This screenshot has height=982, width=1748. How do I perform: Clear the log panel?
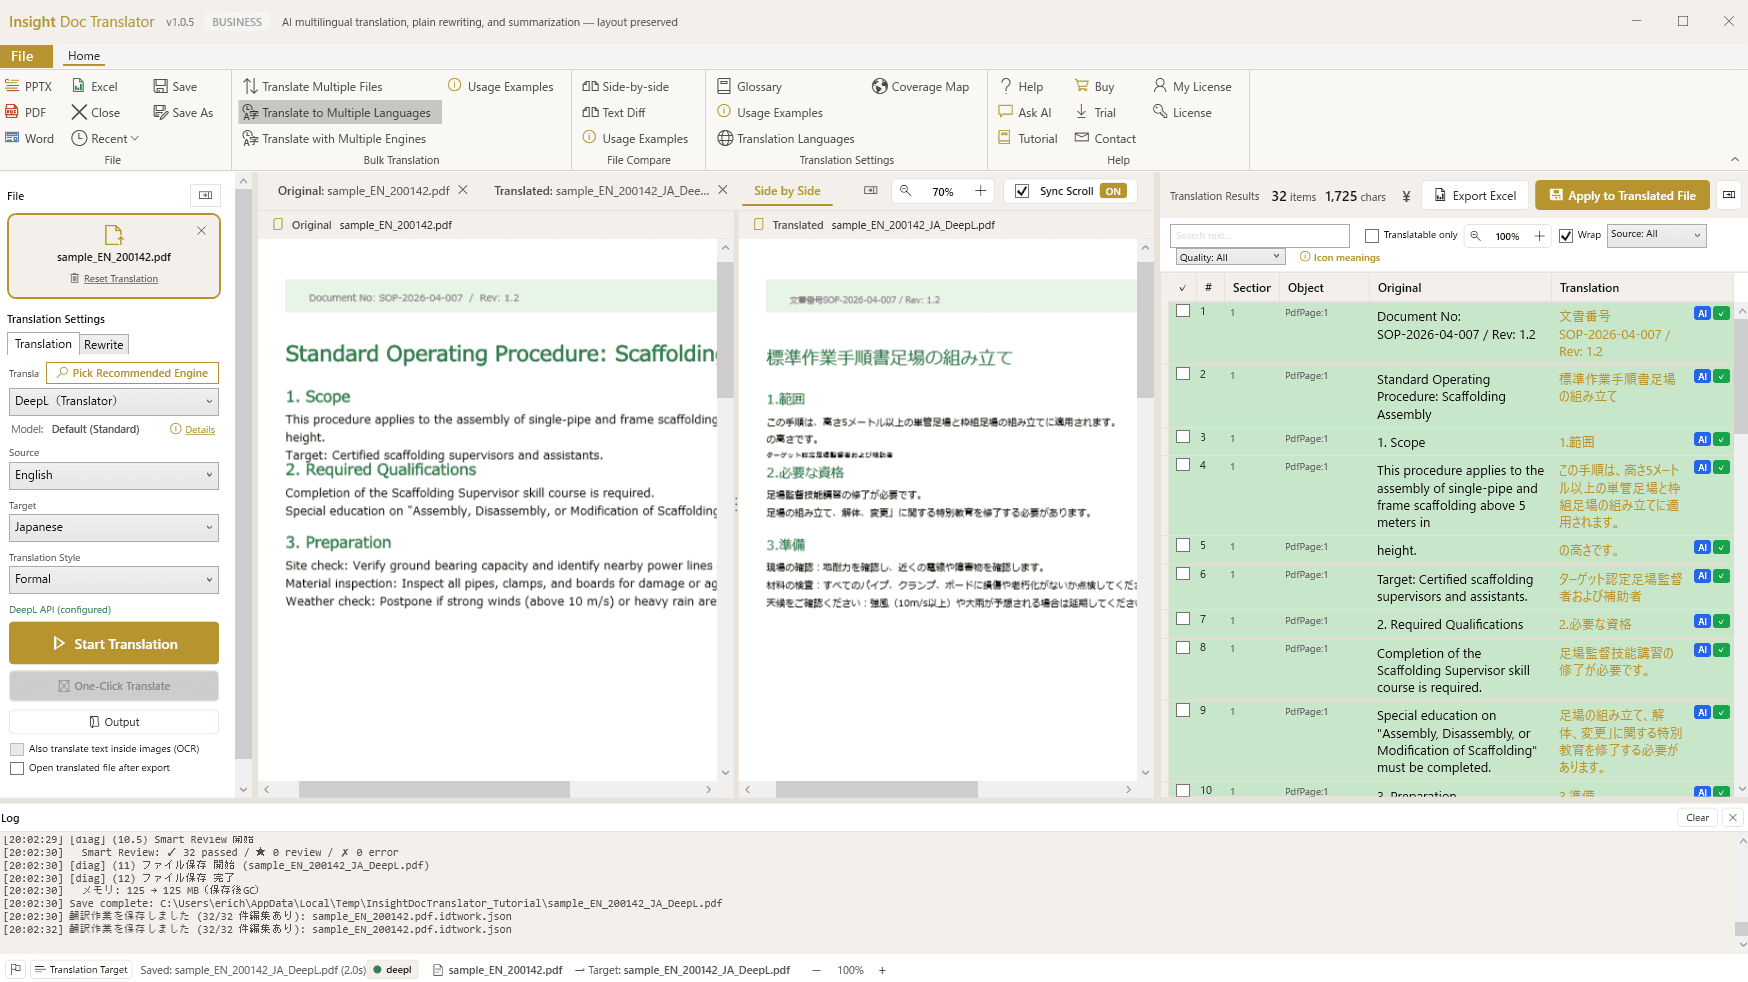[1697, 817]
